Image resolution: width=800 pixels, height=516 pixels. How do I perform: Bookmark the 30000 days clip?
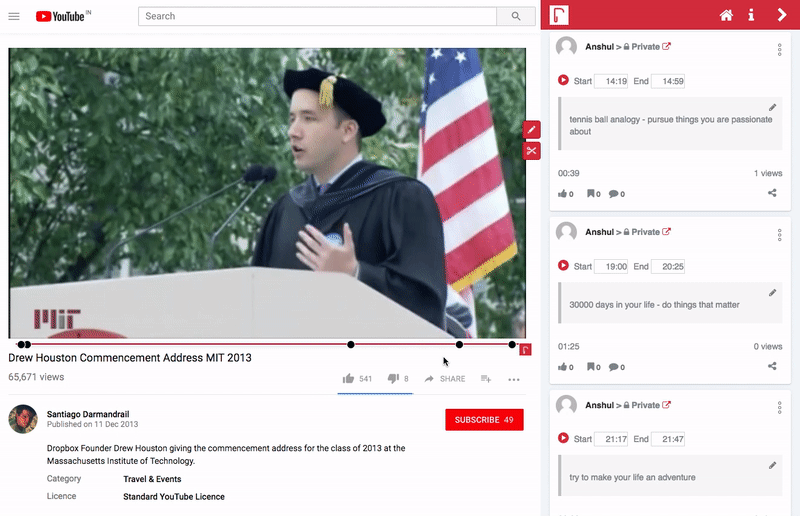[x=593, y=366]
